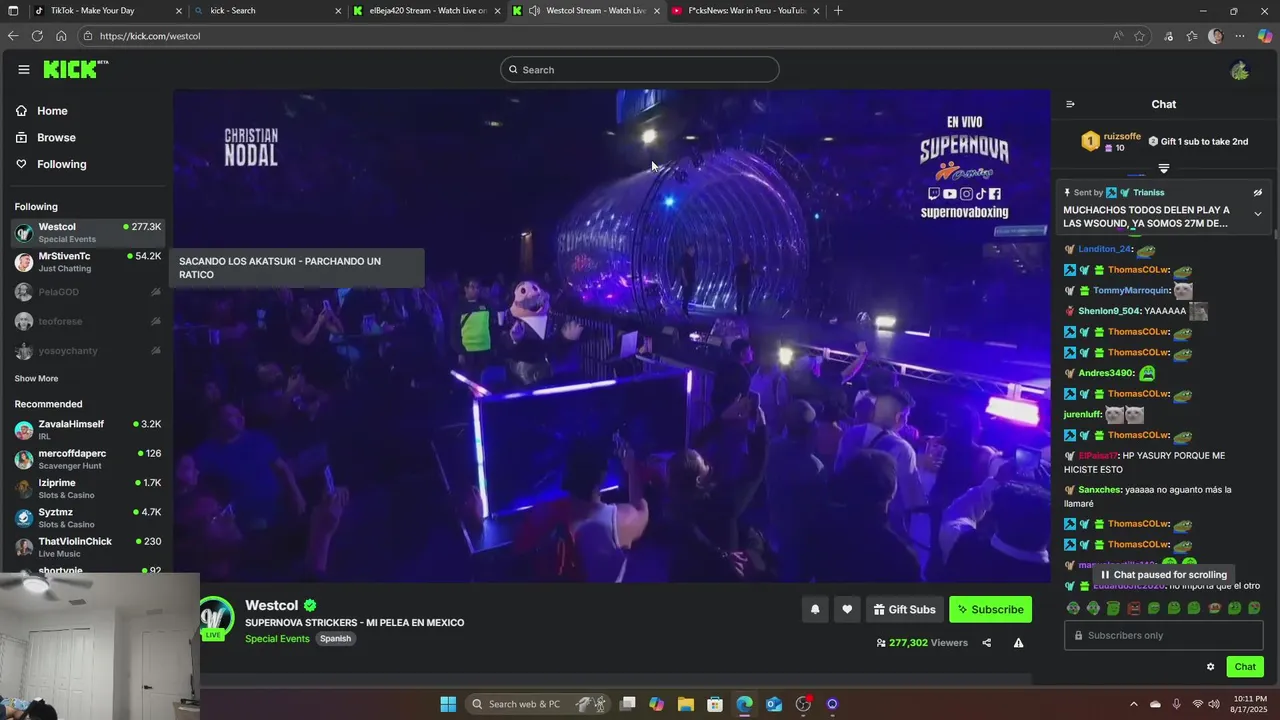
Task: Click the Gift Subs button
Action: point(904,609)
